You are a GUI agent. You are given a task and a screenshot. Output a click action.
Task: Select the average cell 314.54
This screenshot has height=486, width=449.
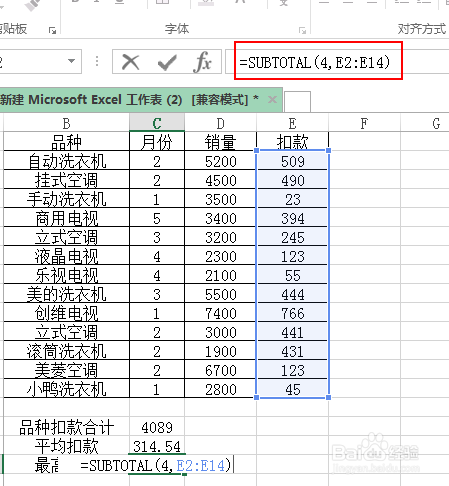157,446
